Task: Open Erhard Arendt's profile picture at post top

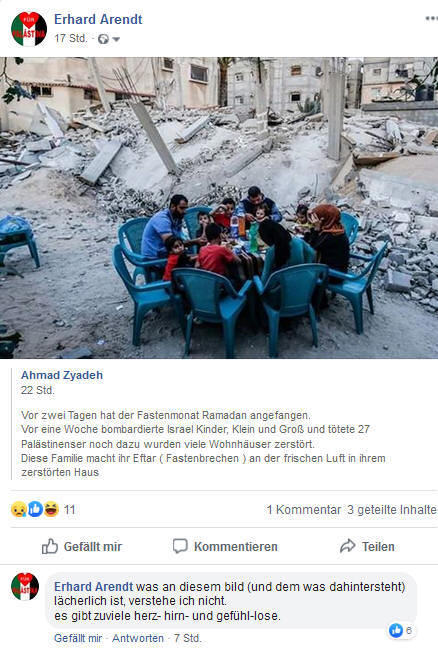Action: click(x=29, y=29)
